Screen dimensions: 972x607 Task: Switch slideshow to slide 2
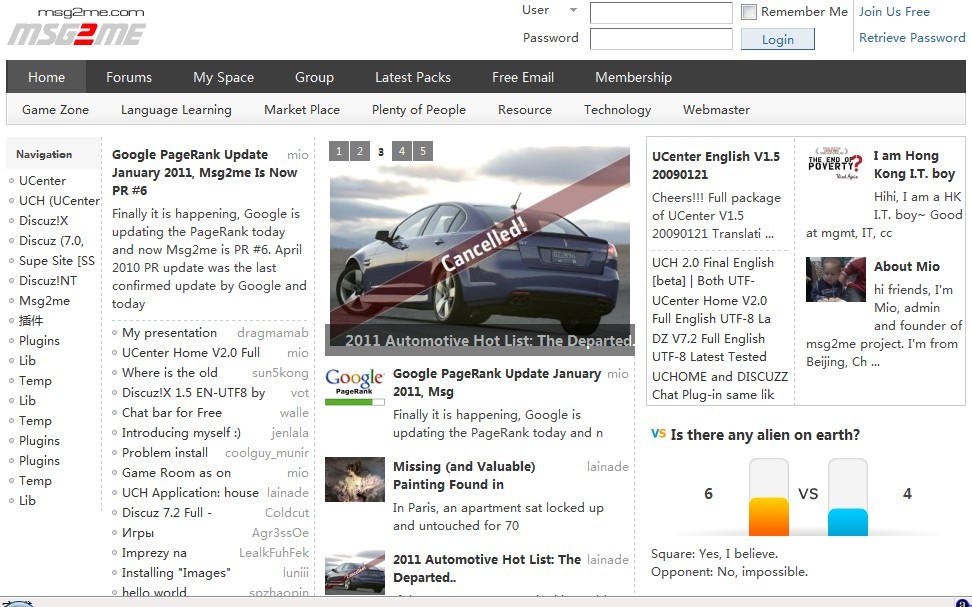360,151
